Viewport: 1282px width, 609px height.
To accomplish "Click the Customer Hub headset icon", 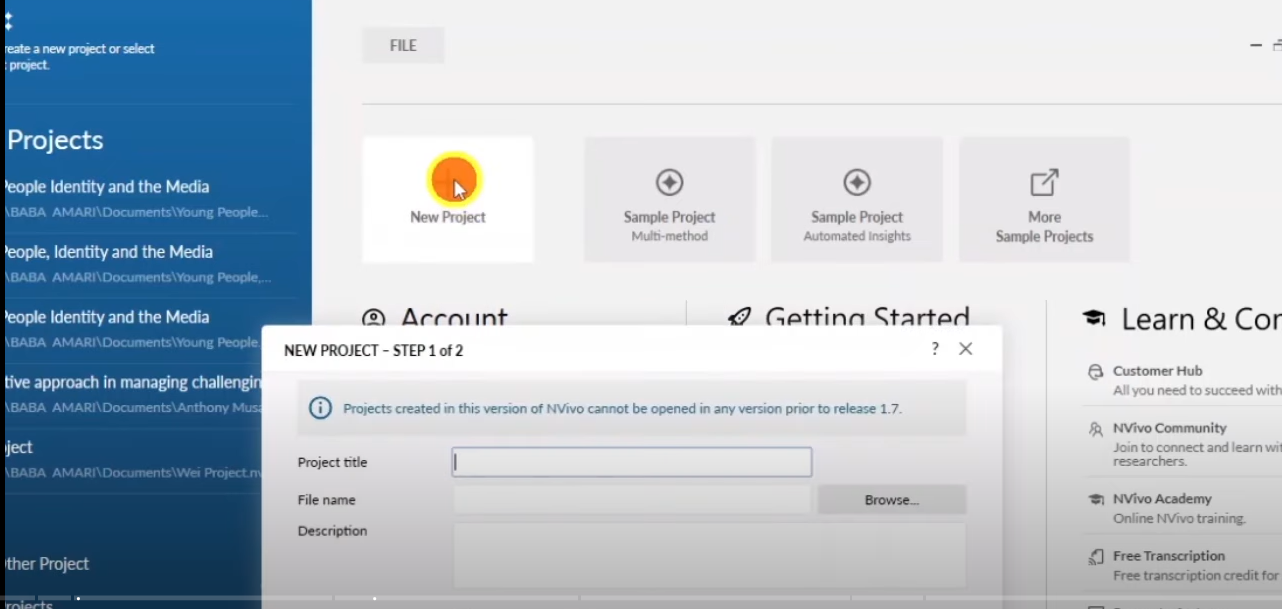I will point(1095,372).
